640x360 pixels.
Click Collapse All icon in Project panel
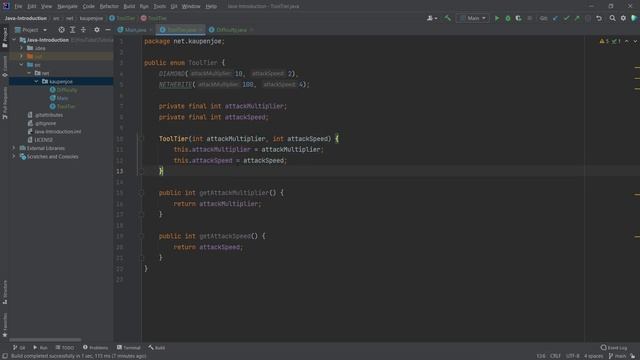(83, 30)
